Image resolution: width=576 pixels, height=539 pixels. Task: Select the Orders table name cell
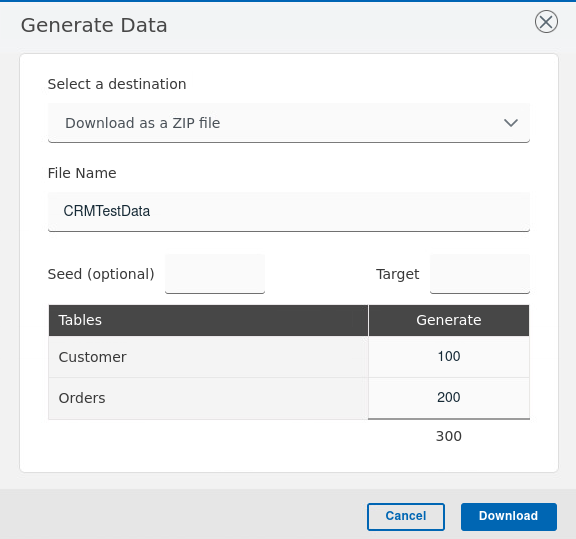[x=208, y=398]
